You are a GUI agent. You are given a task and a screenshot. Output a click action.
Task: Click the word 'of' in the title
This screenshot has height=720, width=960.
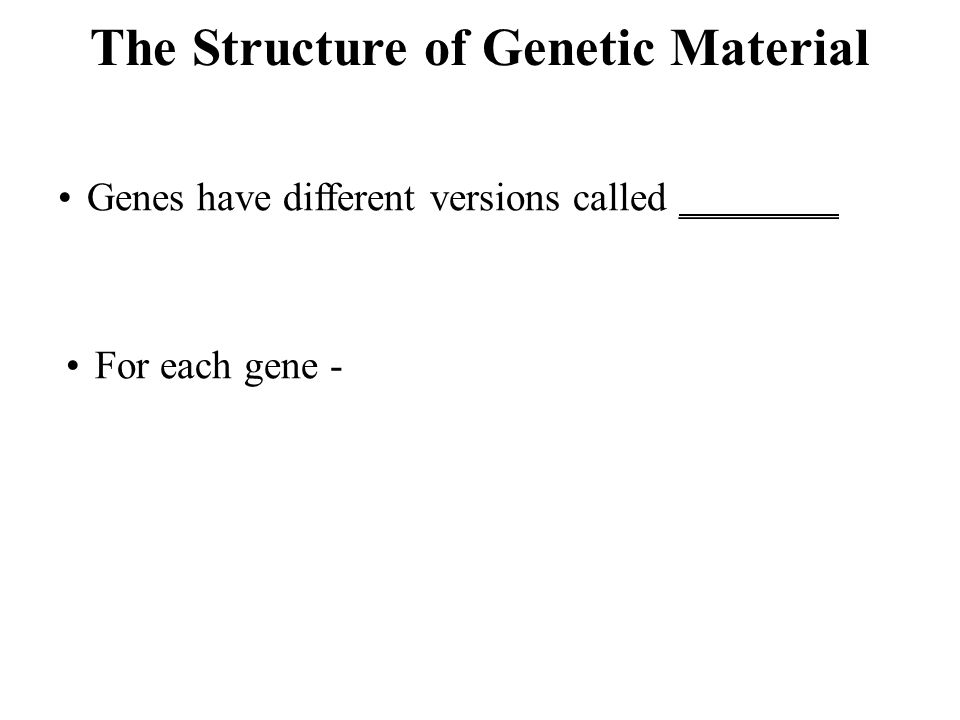pos(445,48)
